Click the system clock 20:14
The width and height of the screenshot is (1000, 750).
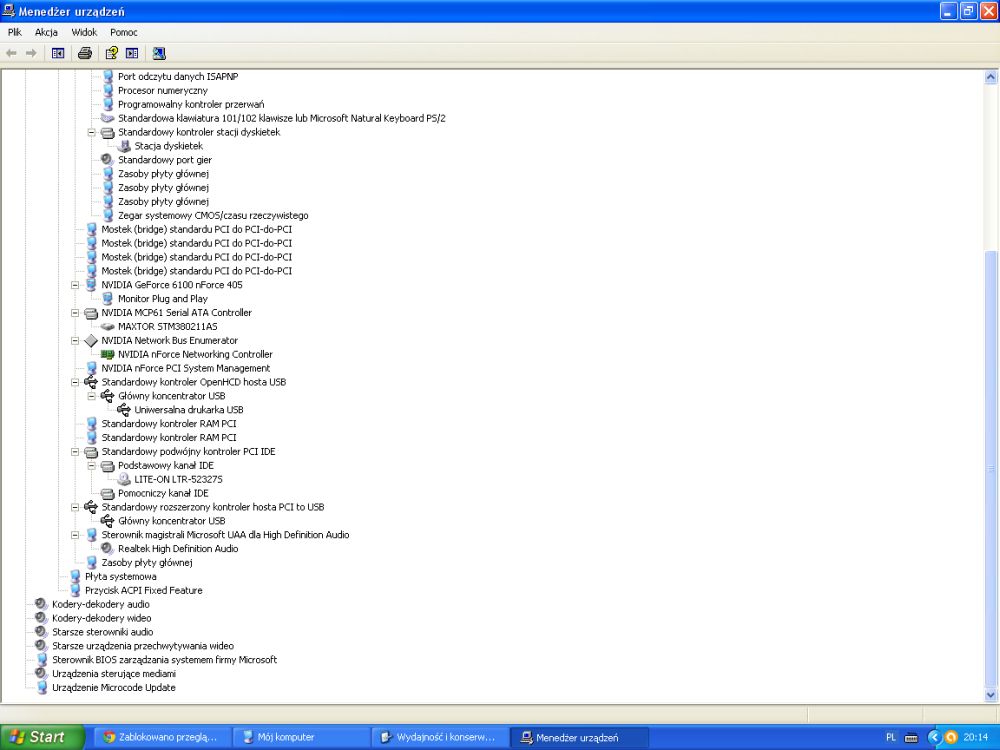pyautogui.click(x=976, y=737)
